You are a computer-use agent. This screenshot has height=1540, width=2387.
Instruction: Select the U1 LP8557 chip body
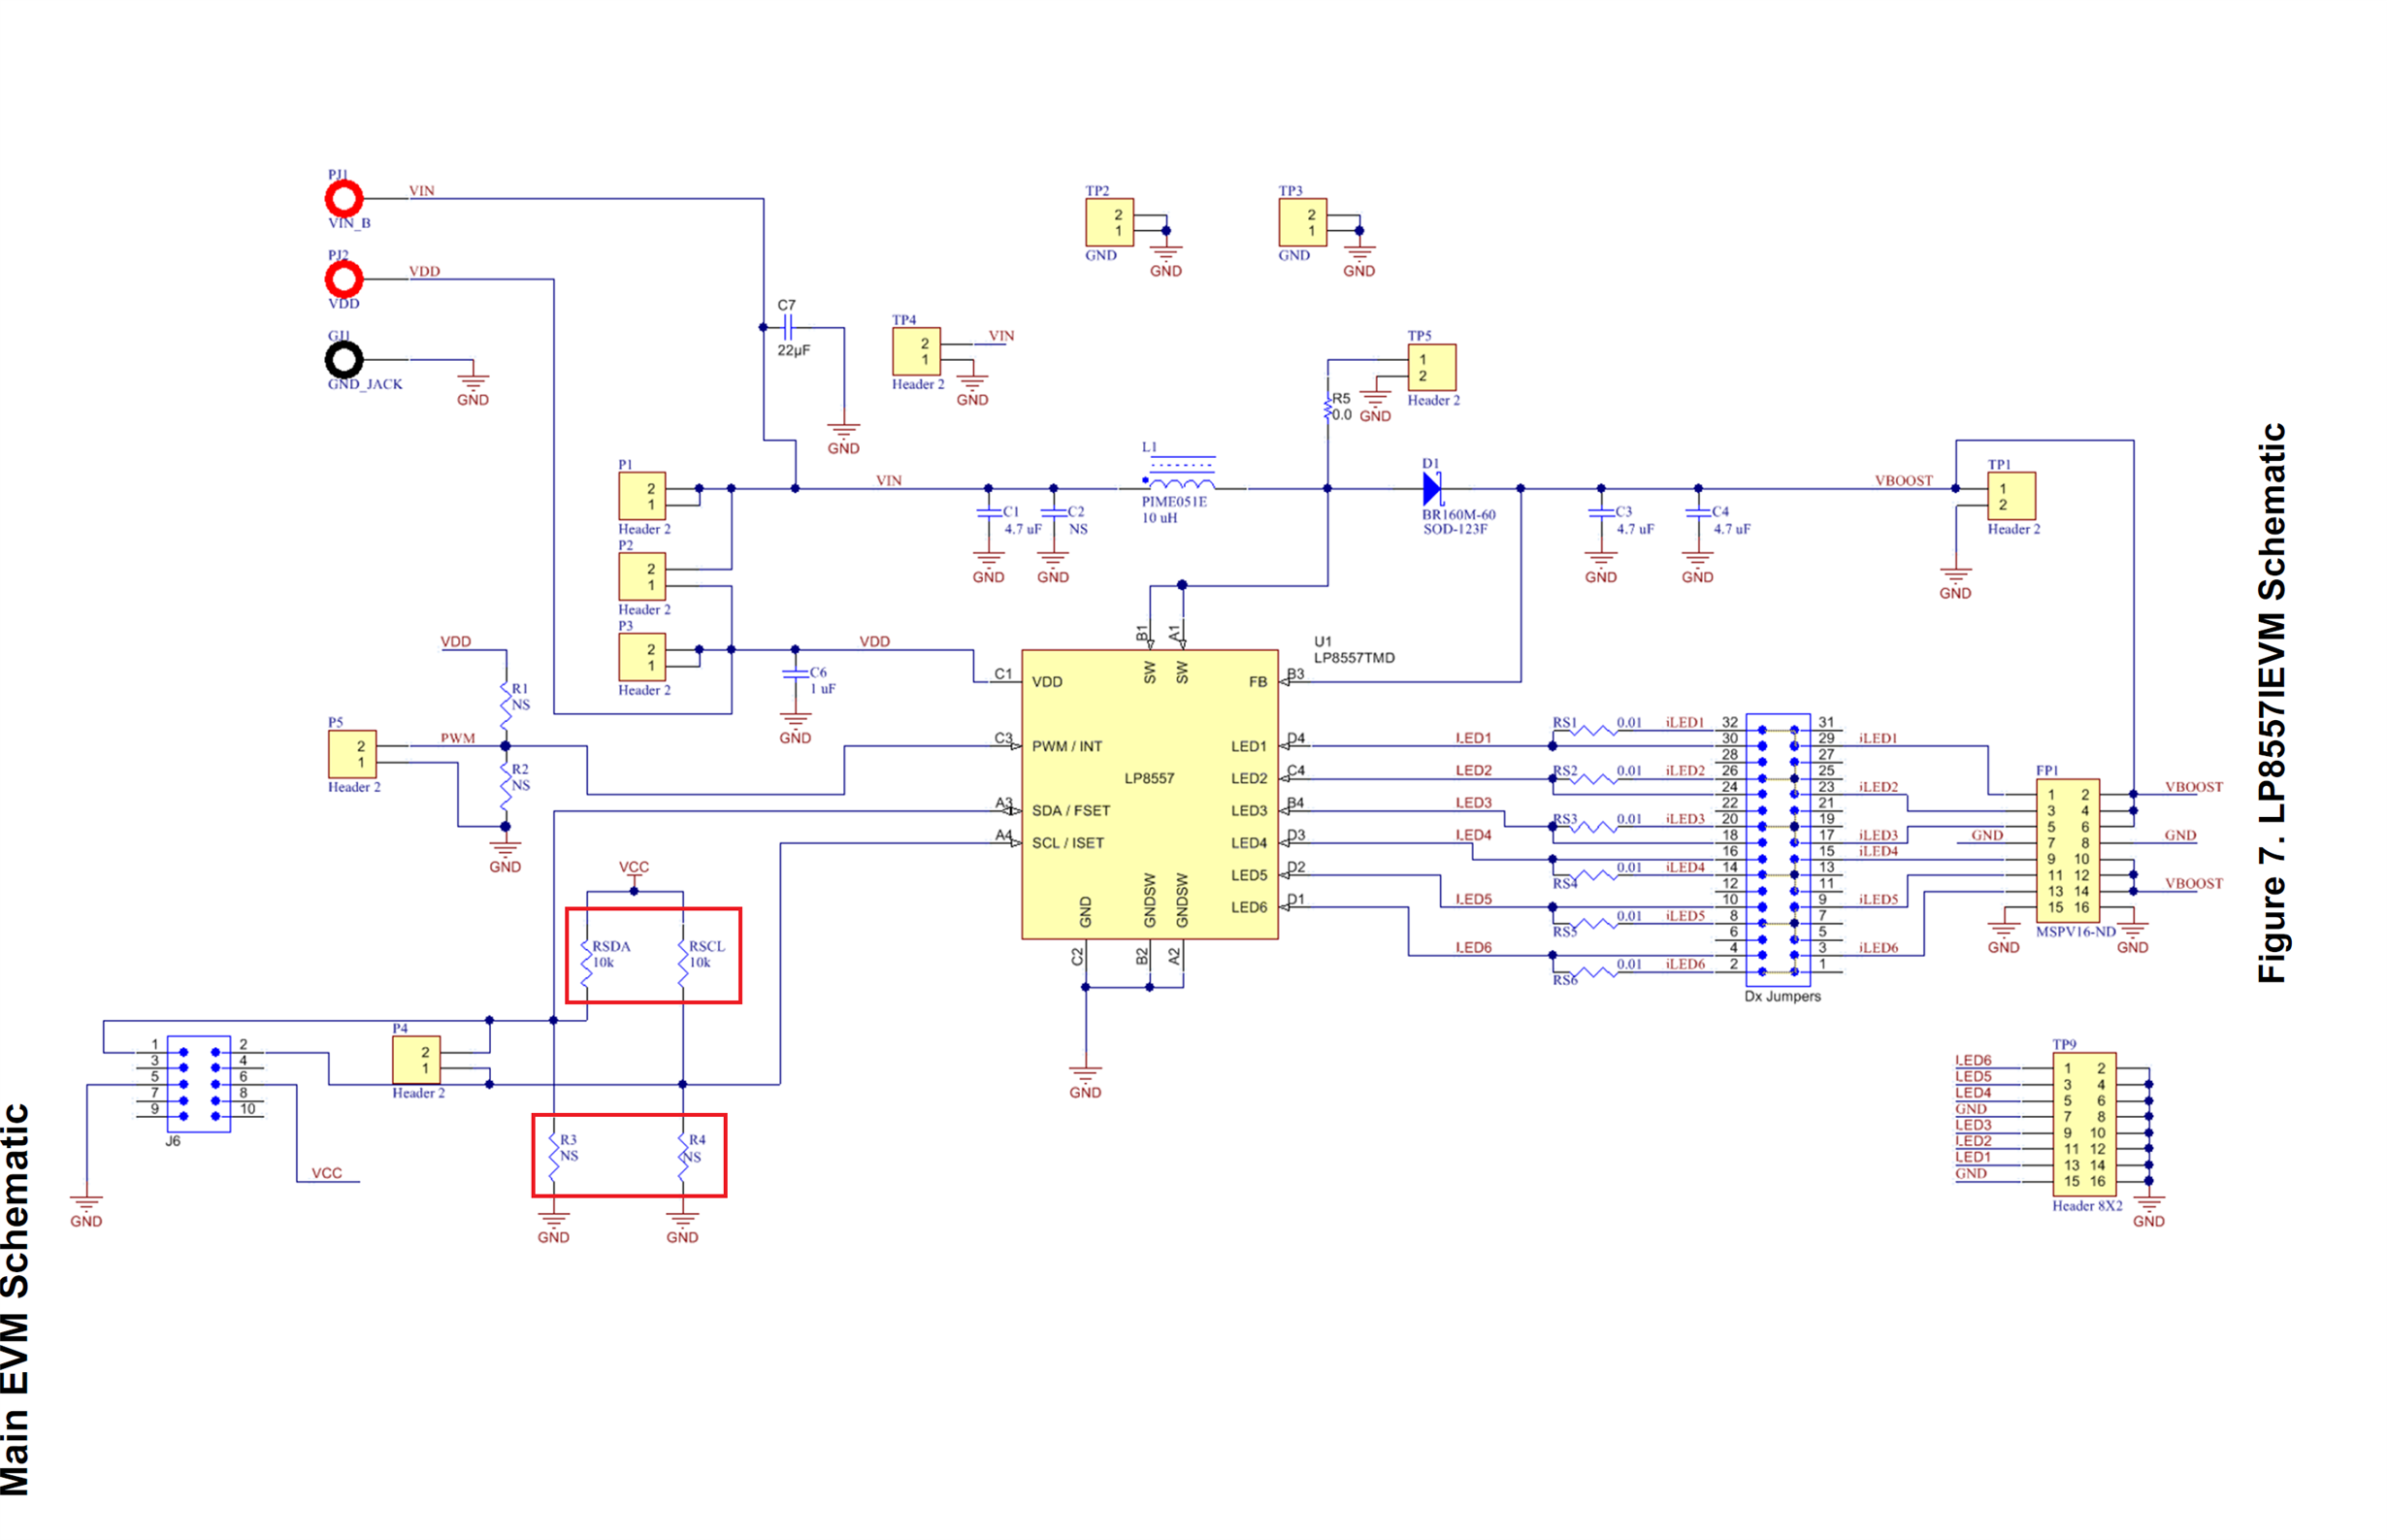pos(1149,794)
